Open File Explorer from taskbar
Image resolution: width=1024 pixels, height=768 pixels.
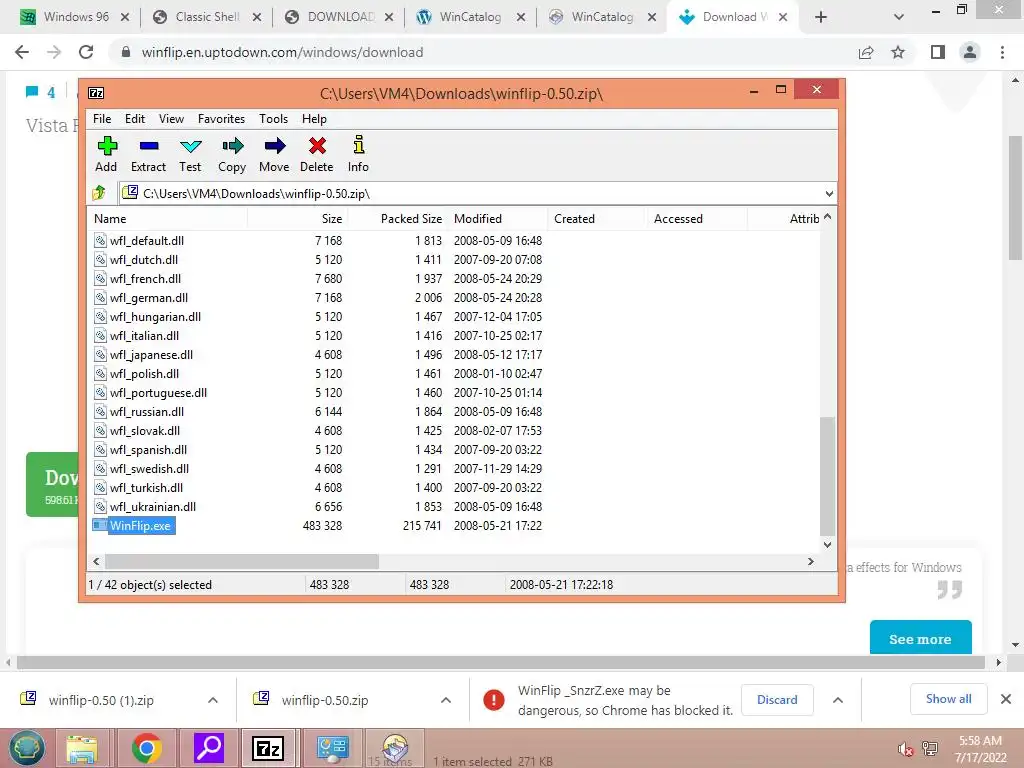click(x=82, y=748)
